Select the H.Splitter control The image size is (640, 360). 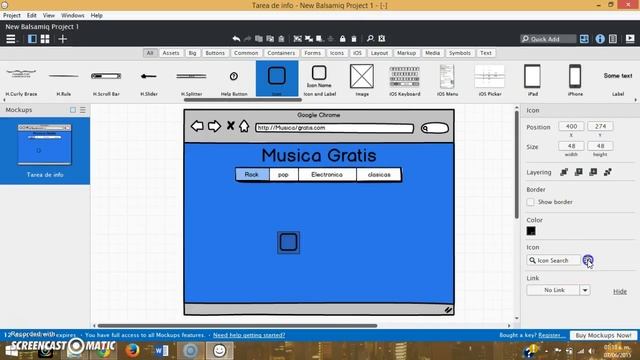(191, 80)
